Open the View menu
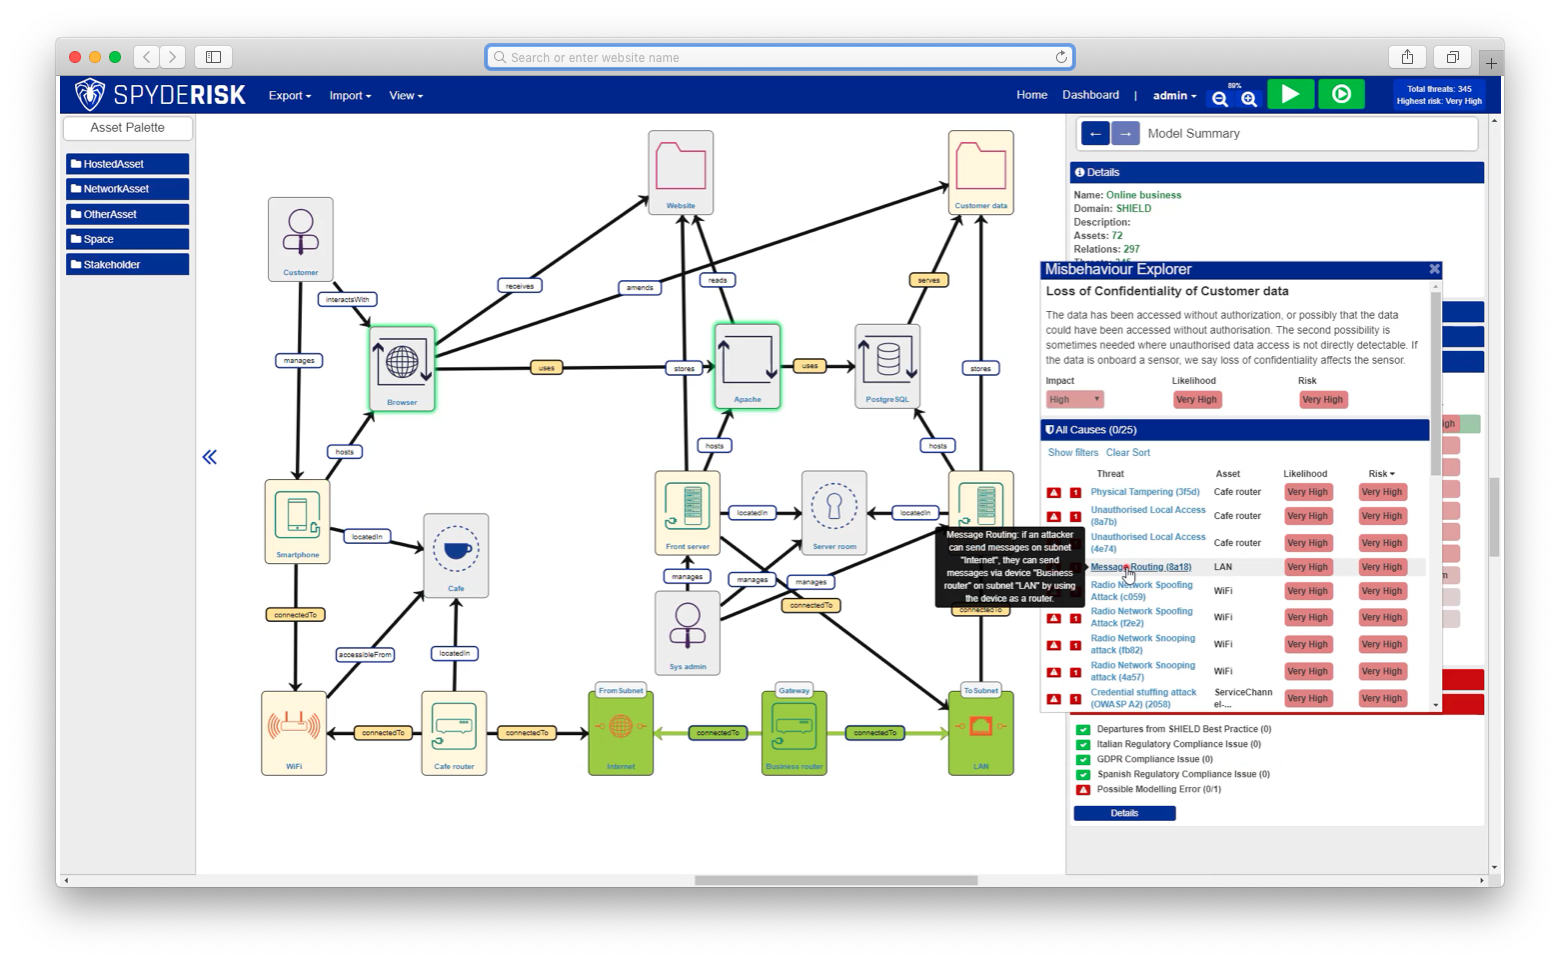The image size is (1560, 961). (x=405, y=96)
